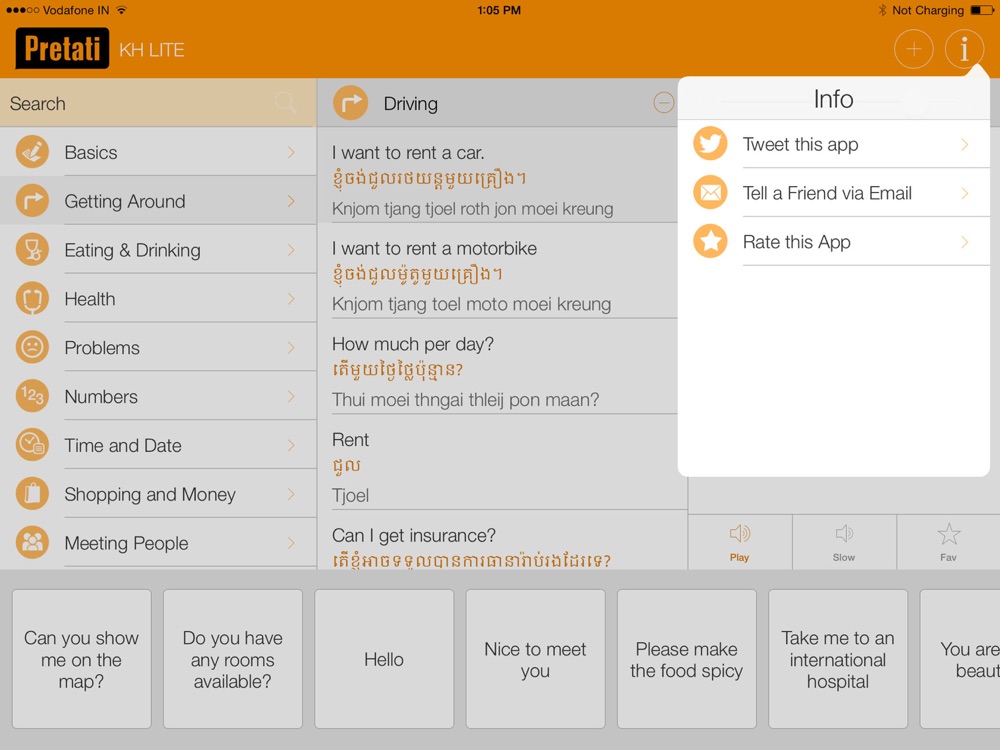Tap the 1:05 PM status bar clock
Screen dimensions: 1000x750
(x=499, y=10)
